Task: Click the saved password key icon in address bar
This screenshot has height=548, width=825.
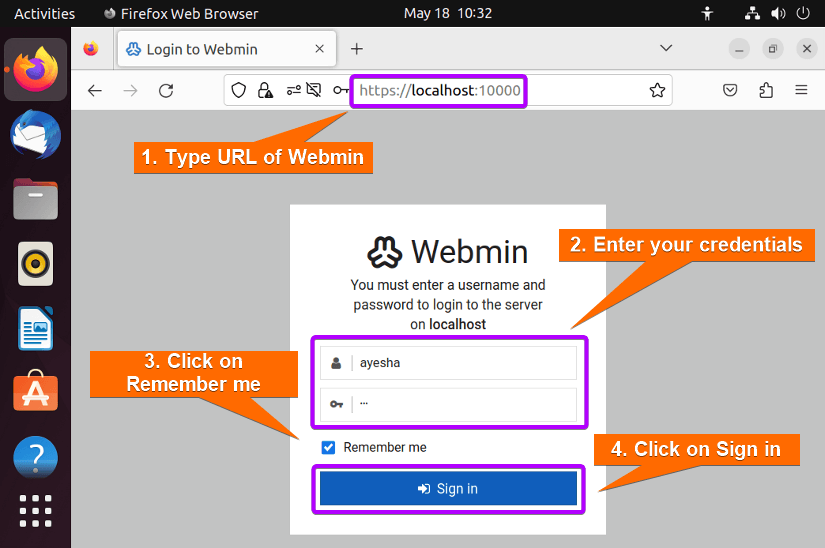Action: [x=341, y=90]
